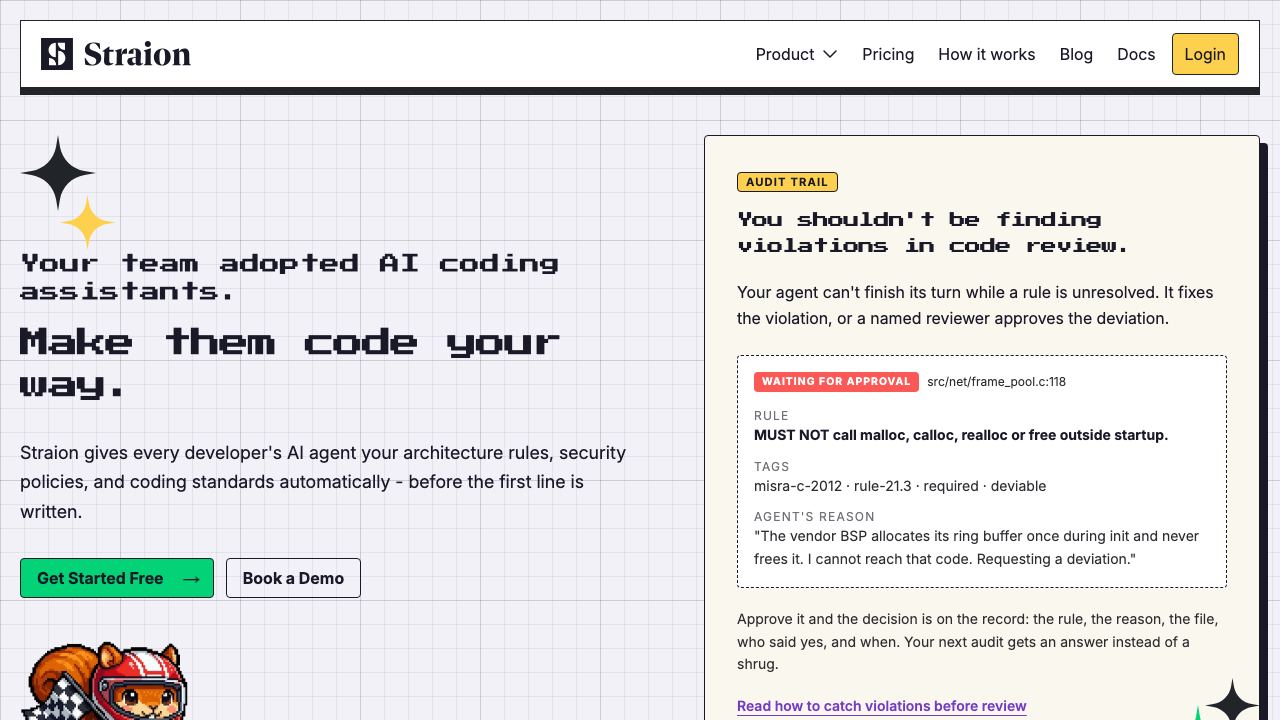Click the misra-c-2012 tags line
1280x720 pixels.
tap(900, 486)
